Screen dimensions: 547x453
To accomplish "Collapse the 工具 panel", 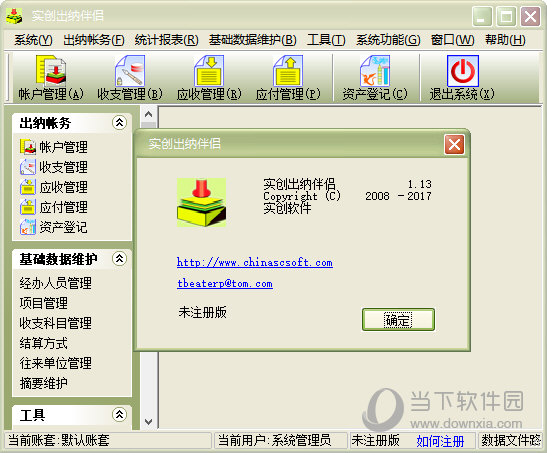I will coord(119,415).
